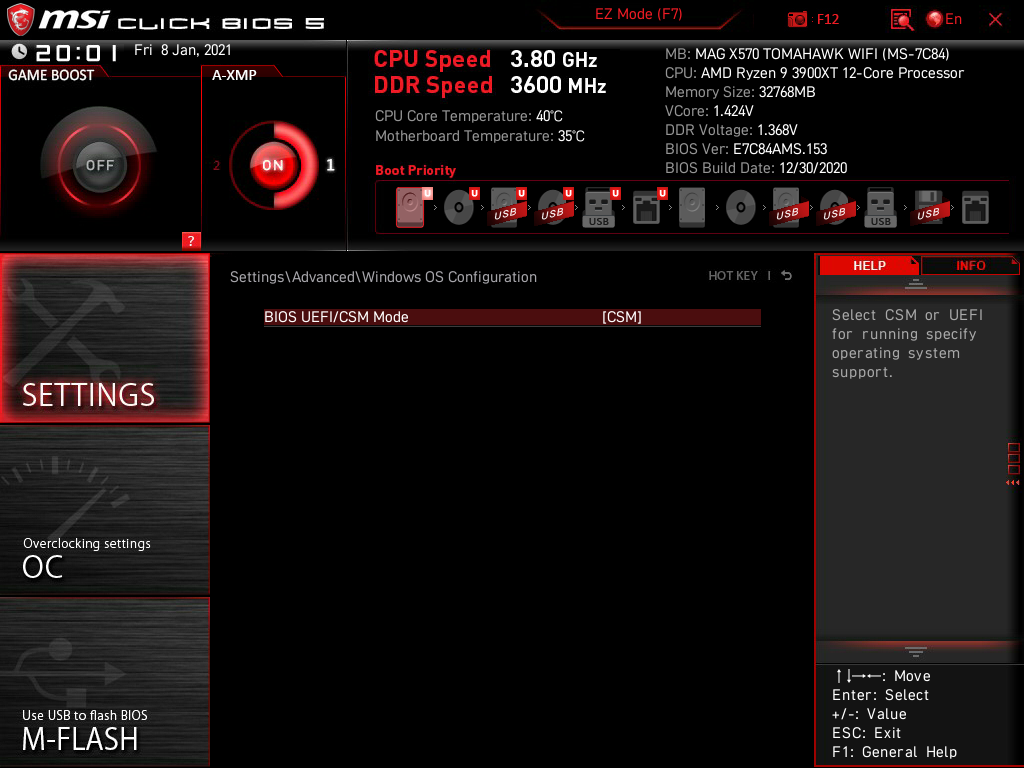Select the UEFI USB key boot icon
Viewport: 1024px width, 768px height.
(x=600, y=208)
